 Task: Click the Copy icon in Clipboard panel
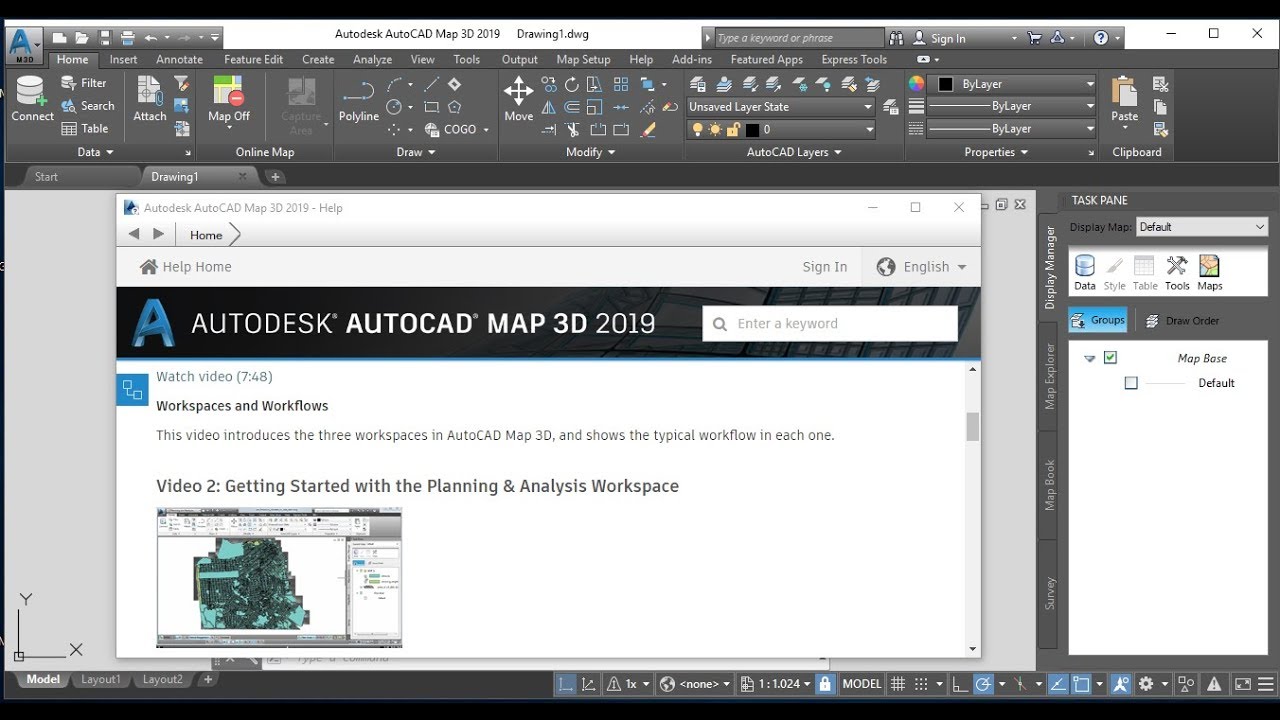pyautogui.click(x=1161, y=106)
